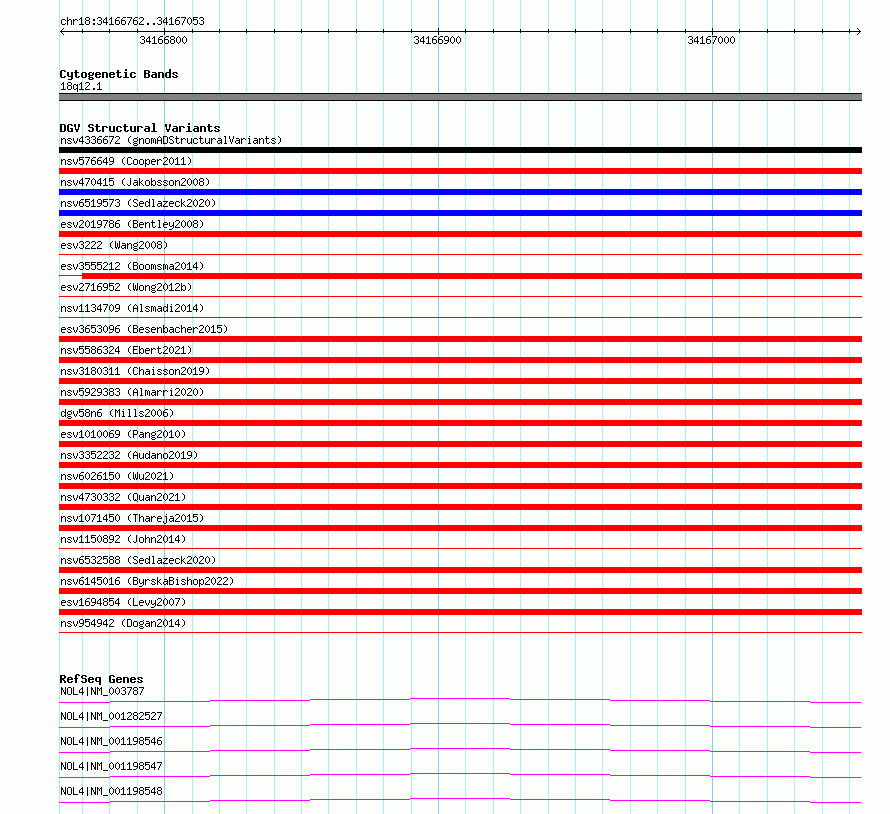Open the NOL4|NM_001198546 transcript label
The width and height of the screenshot is (890, 814).
[111, 741]
